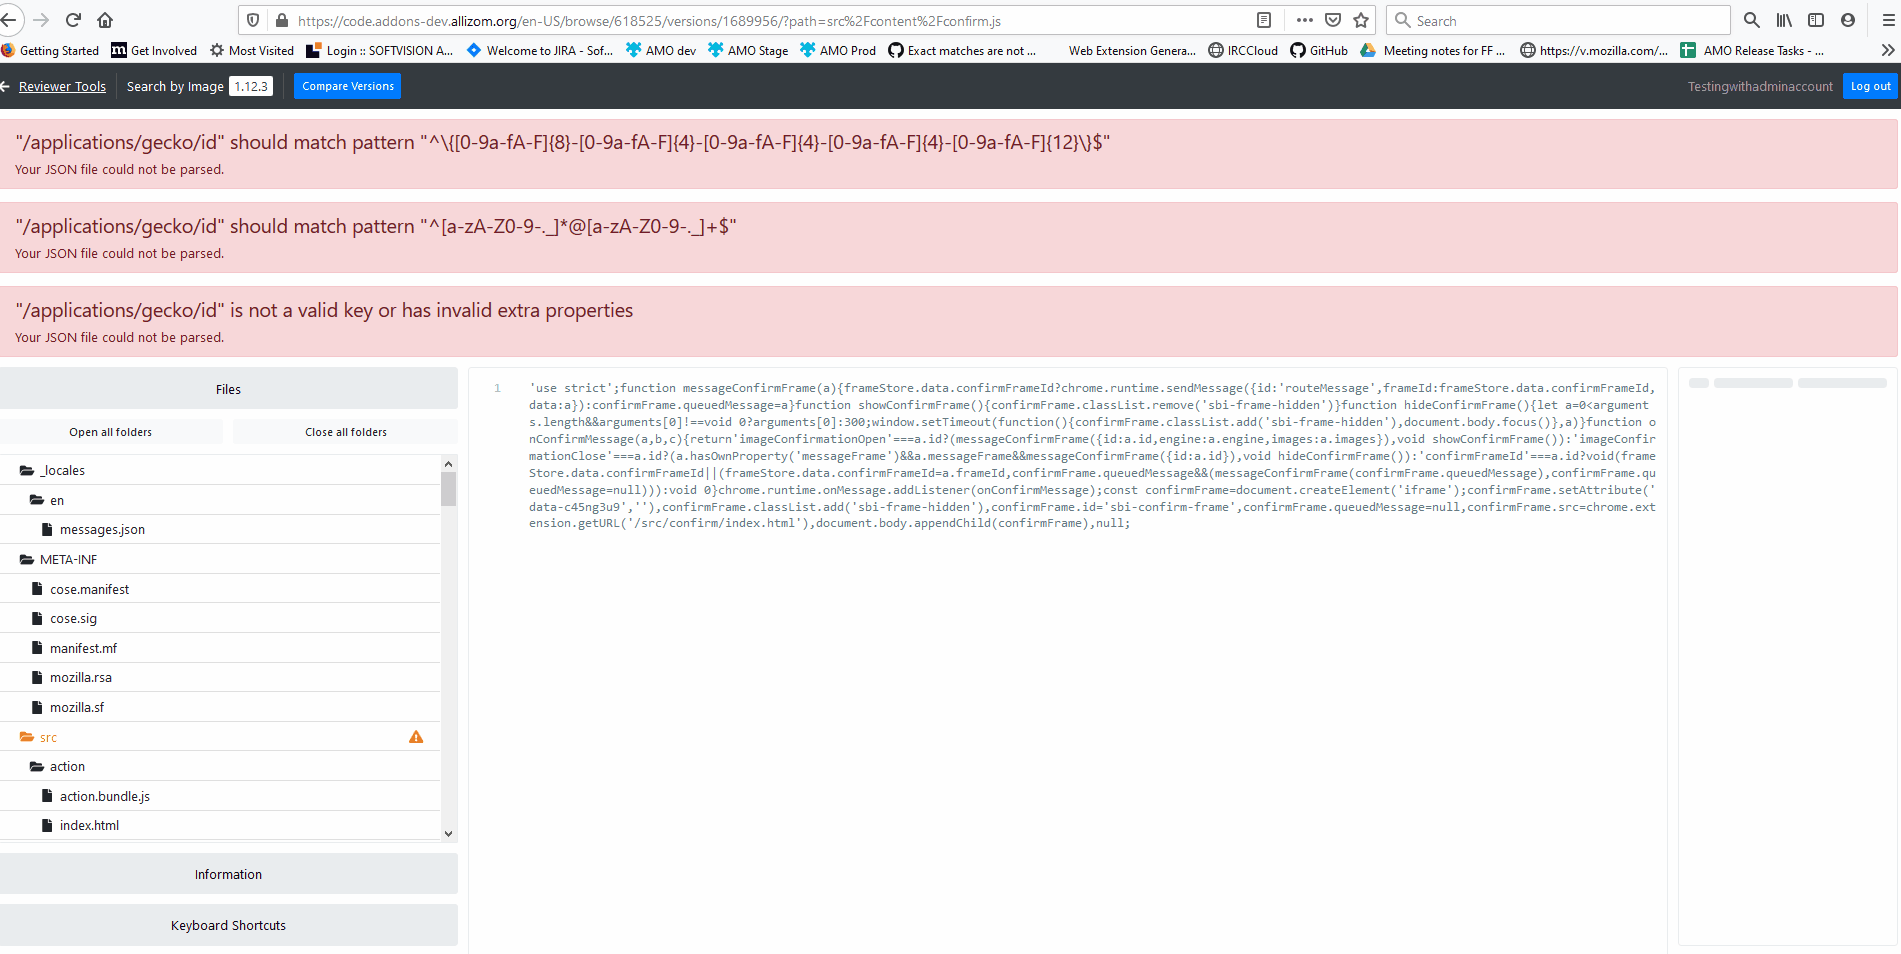This screenshot has width=1901, height=954.
Task: Open mozilla.sf file
Action: pos(220,707)
